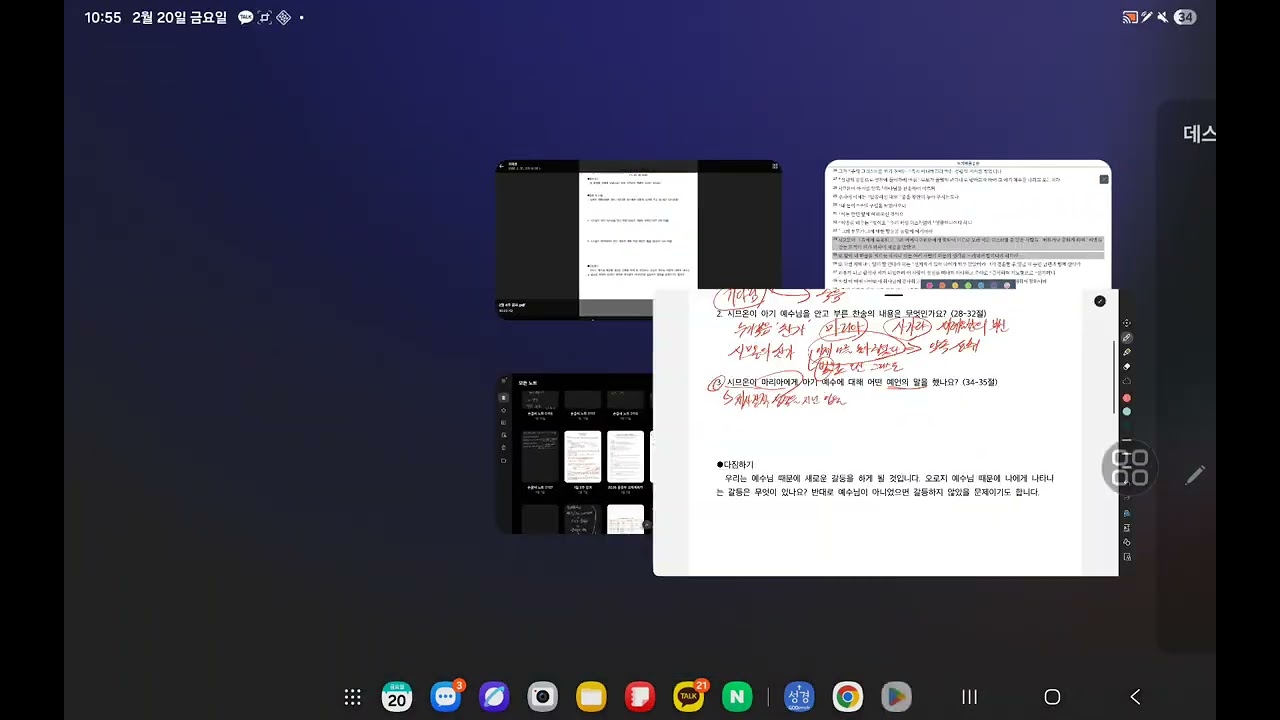This screenshot has width=1280, height=720.
Task: Tap the battery indicator showing 34
Action: 1185,17
